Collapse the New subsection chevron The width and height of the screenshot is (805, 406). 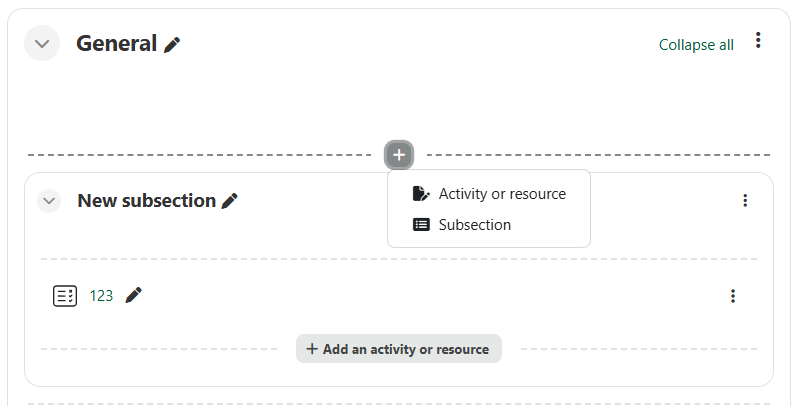click(49, 201)
